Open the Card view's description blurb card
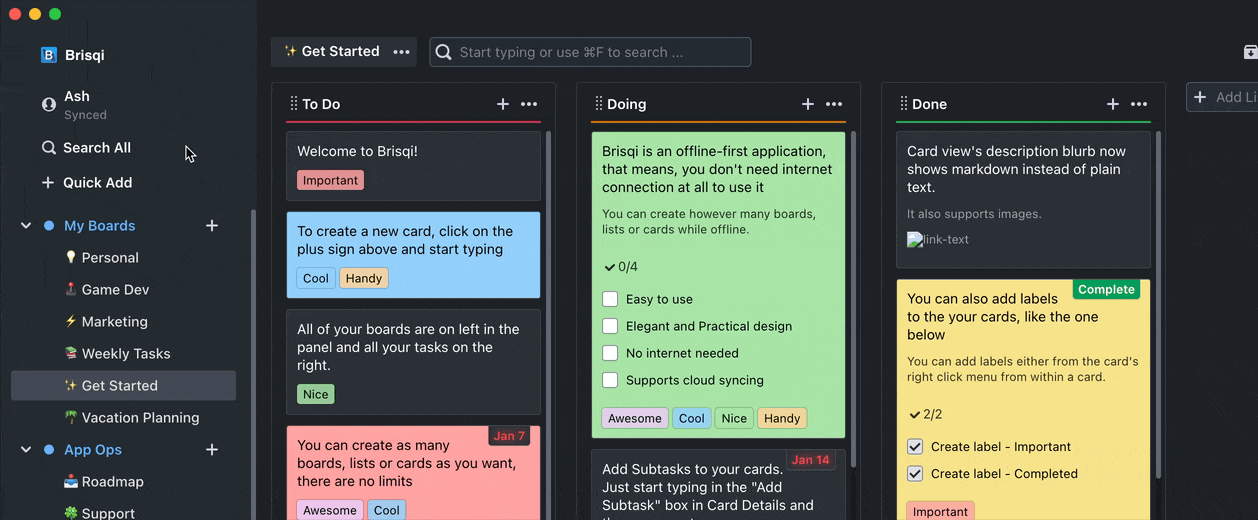Screen dimensions: 1258x520 [1023, 200]
